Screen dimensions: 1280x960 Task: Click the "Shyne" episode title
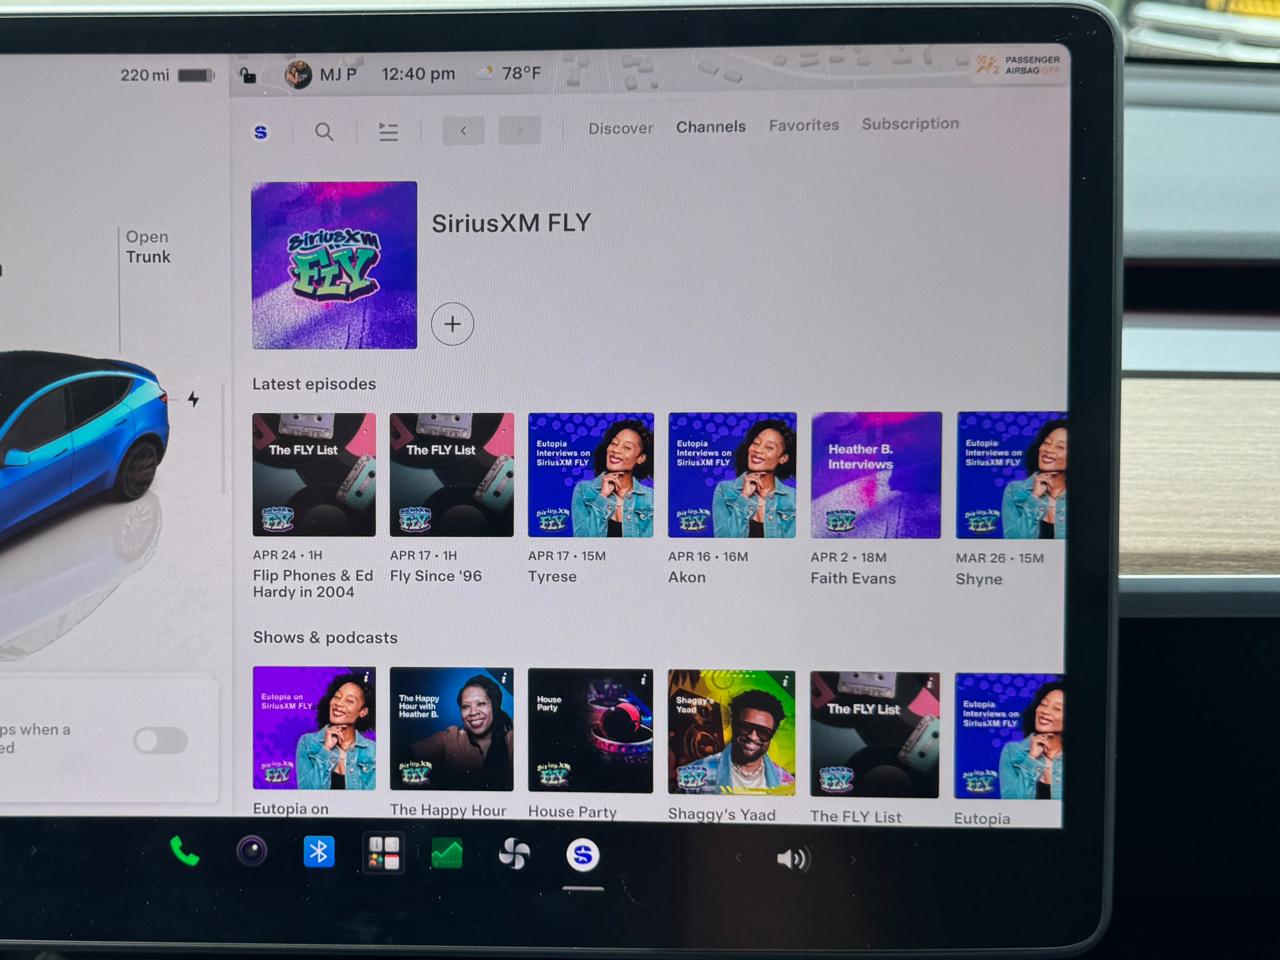[979, 579]
